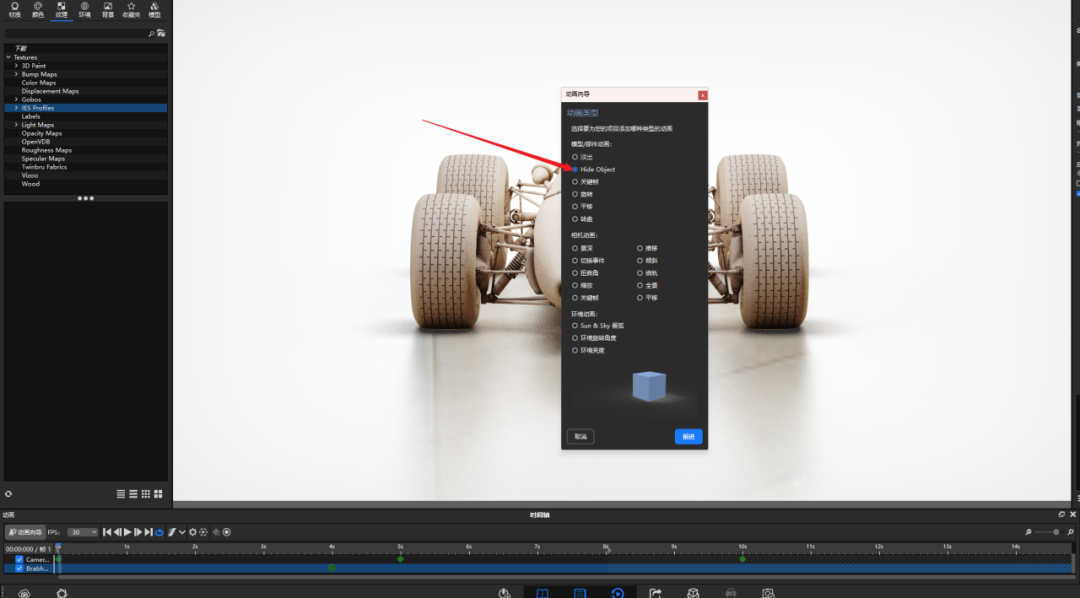Viewport: 1080px width, 598px height.
Task: Select the Opacity Maps folder
Action: click(41, 133)
